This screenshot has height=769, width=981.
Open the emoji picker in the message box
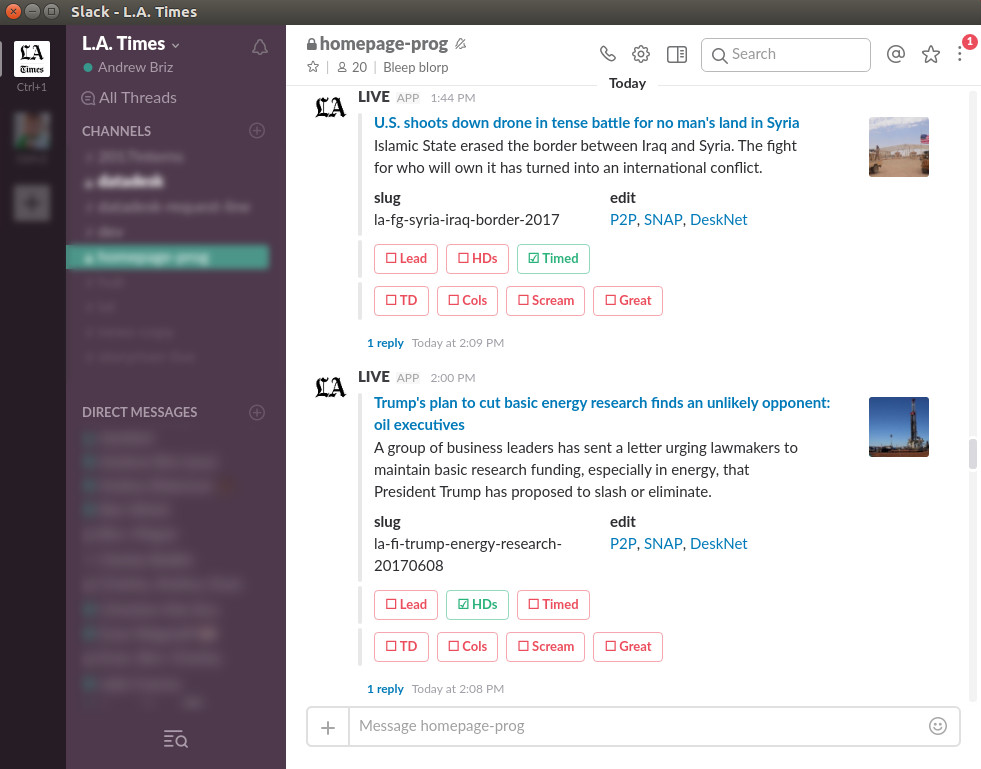coord(937,726)
